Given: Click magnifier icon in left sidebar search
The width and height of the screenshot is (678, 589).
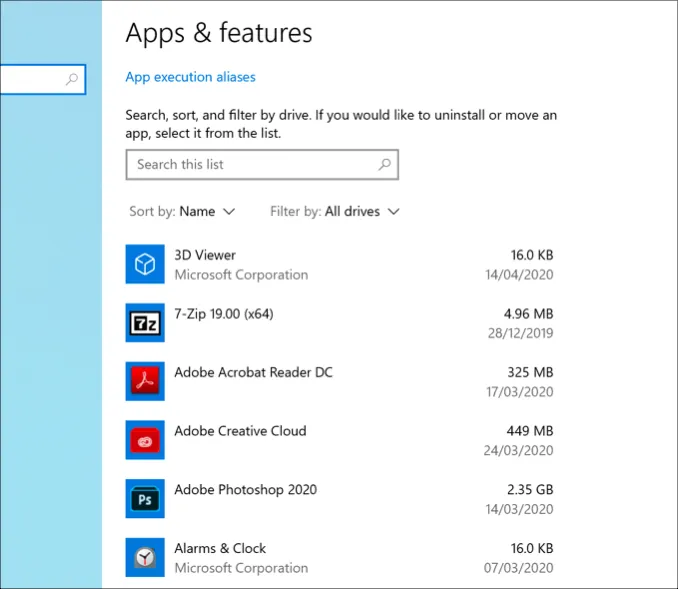Looking at the screenshot, I should point(72,79).
